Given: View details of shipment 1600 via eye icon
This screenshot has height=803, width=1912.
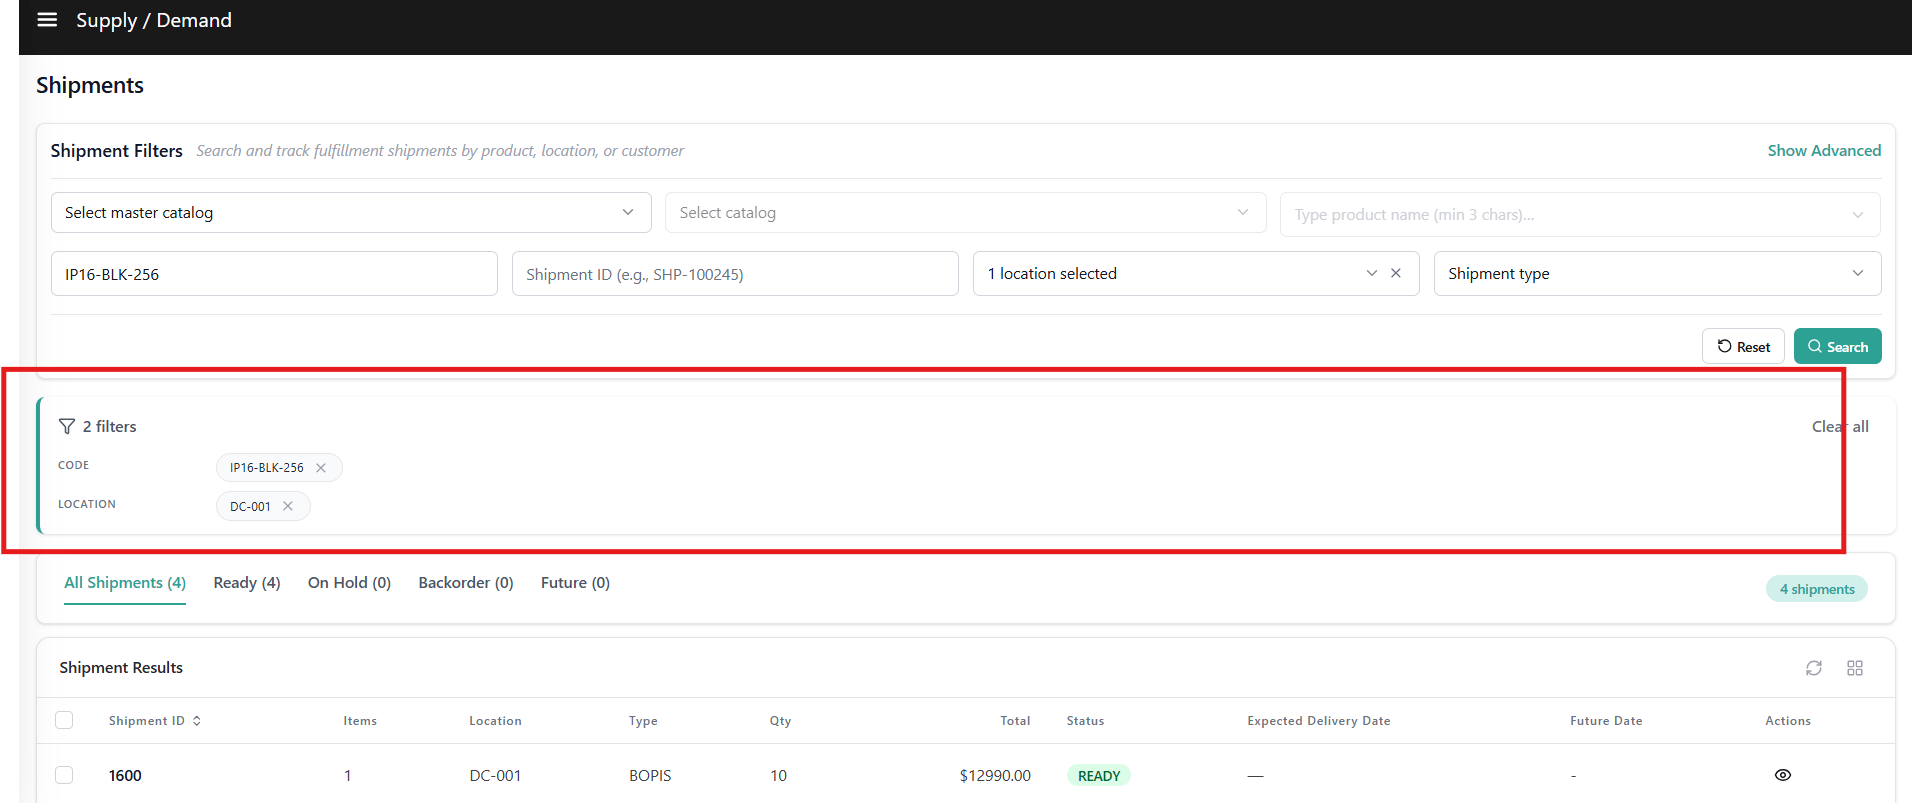Looking at the screenshot, I should point(1783,775).
